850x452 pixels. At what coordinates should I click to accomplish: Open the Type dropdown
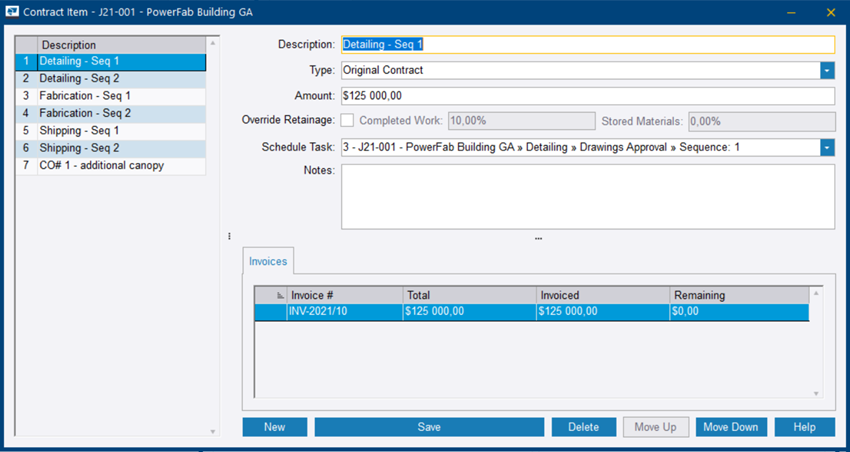[x=827, y=71]
